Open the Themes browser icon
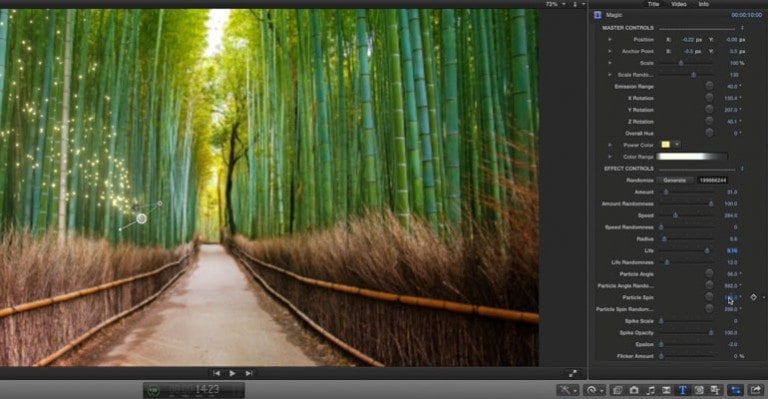Viewport: 768px width, 399px height. tap(715, 390)
